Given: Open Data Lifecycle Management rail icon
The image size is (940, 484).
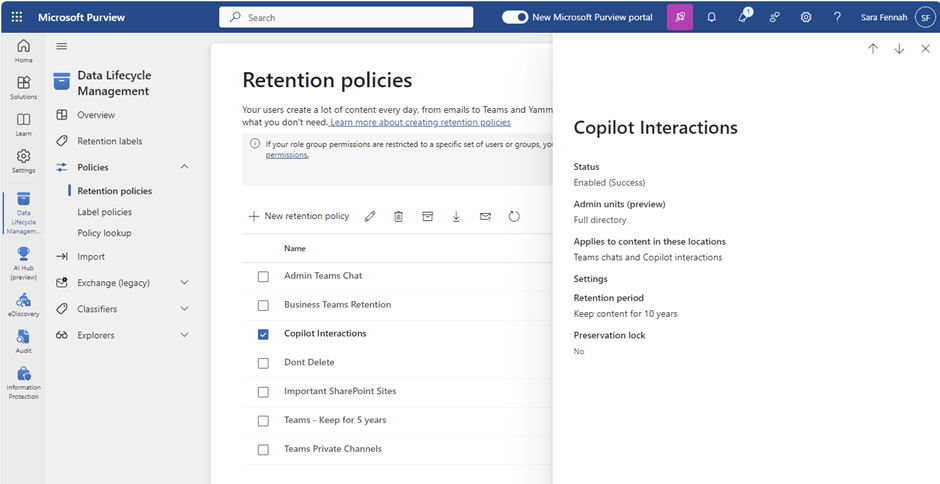Looking at the screenshot, I should (x=23, y=214).
